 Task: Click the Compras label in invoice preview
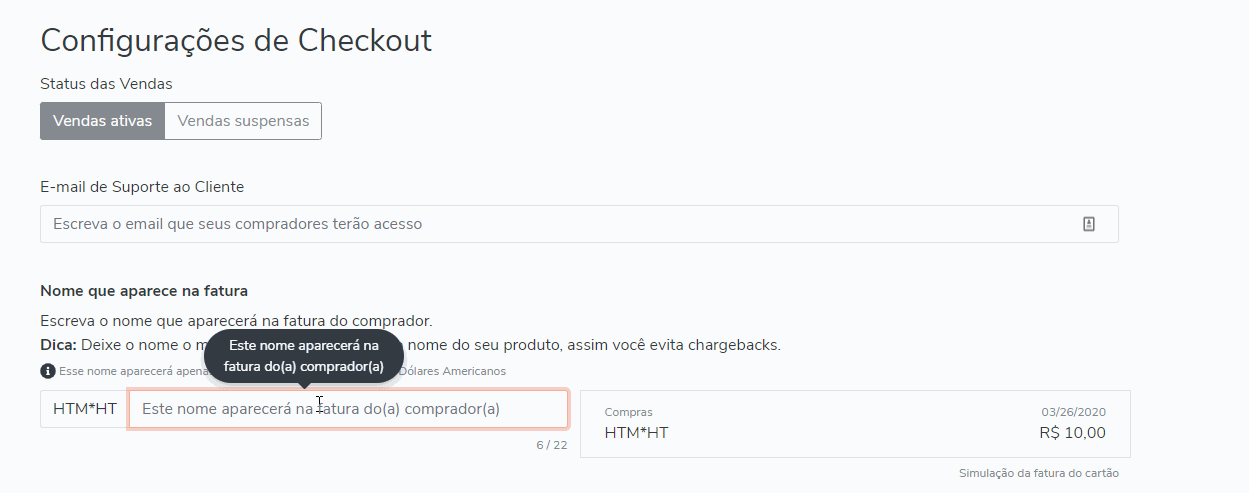click(x=628, y=412)
